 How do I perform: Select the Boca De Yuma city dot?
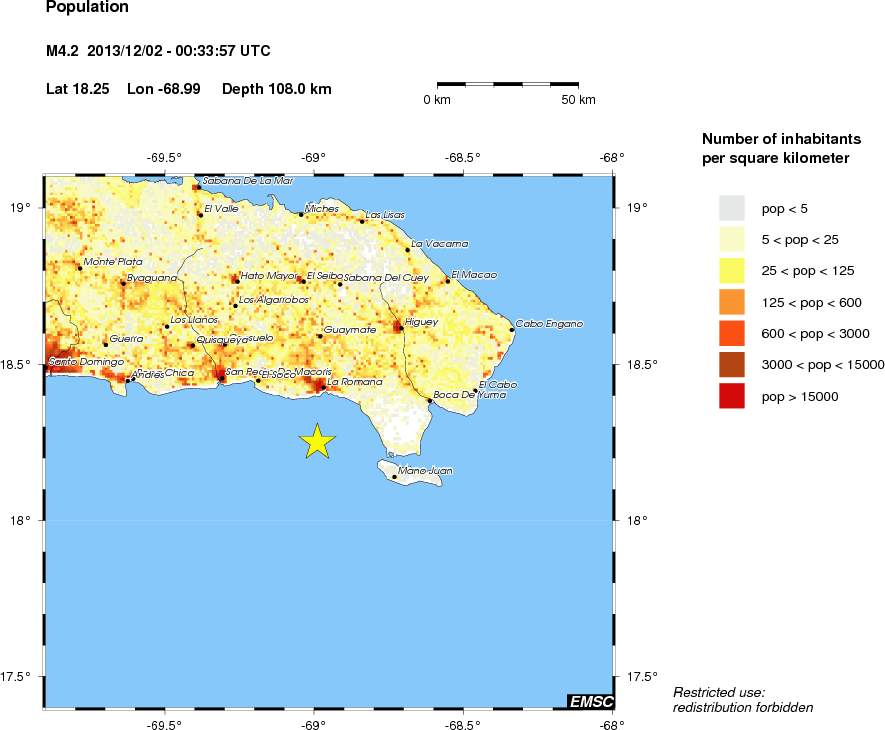430,401
